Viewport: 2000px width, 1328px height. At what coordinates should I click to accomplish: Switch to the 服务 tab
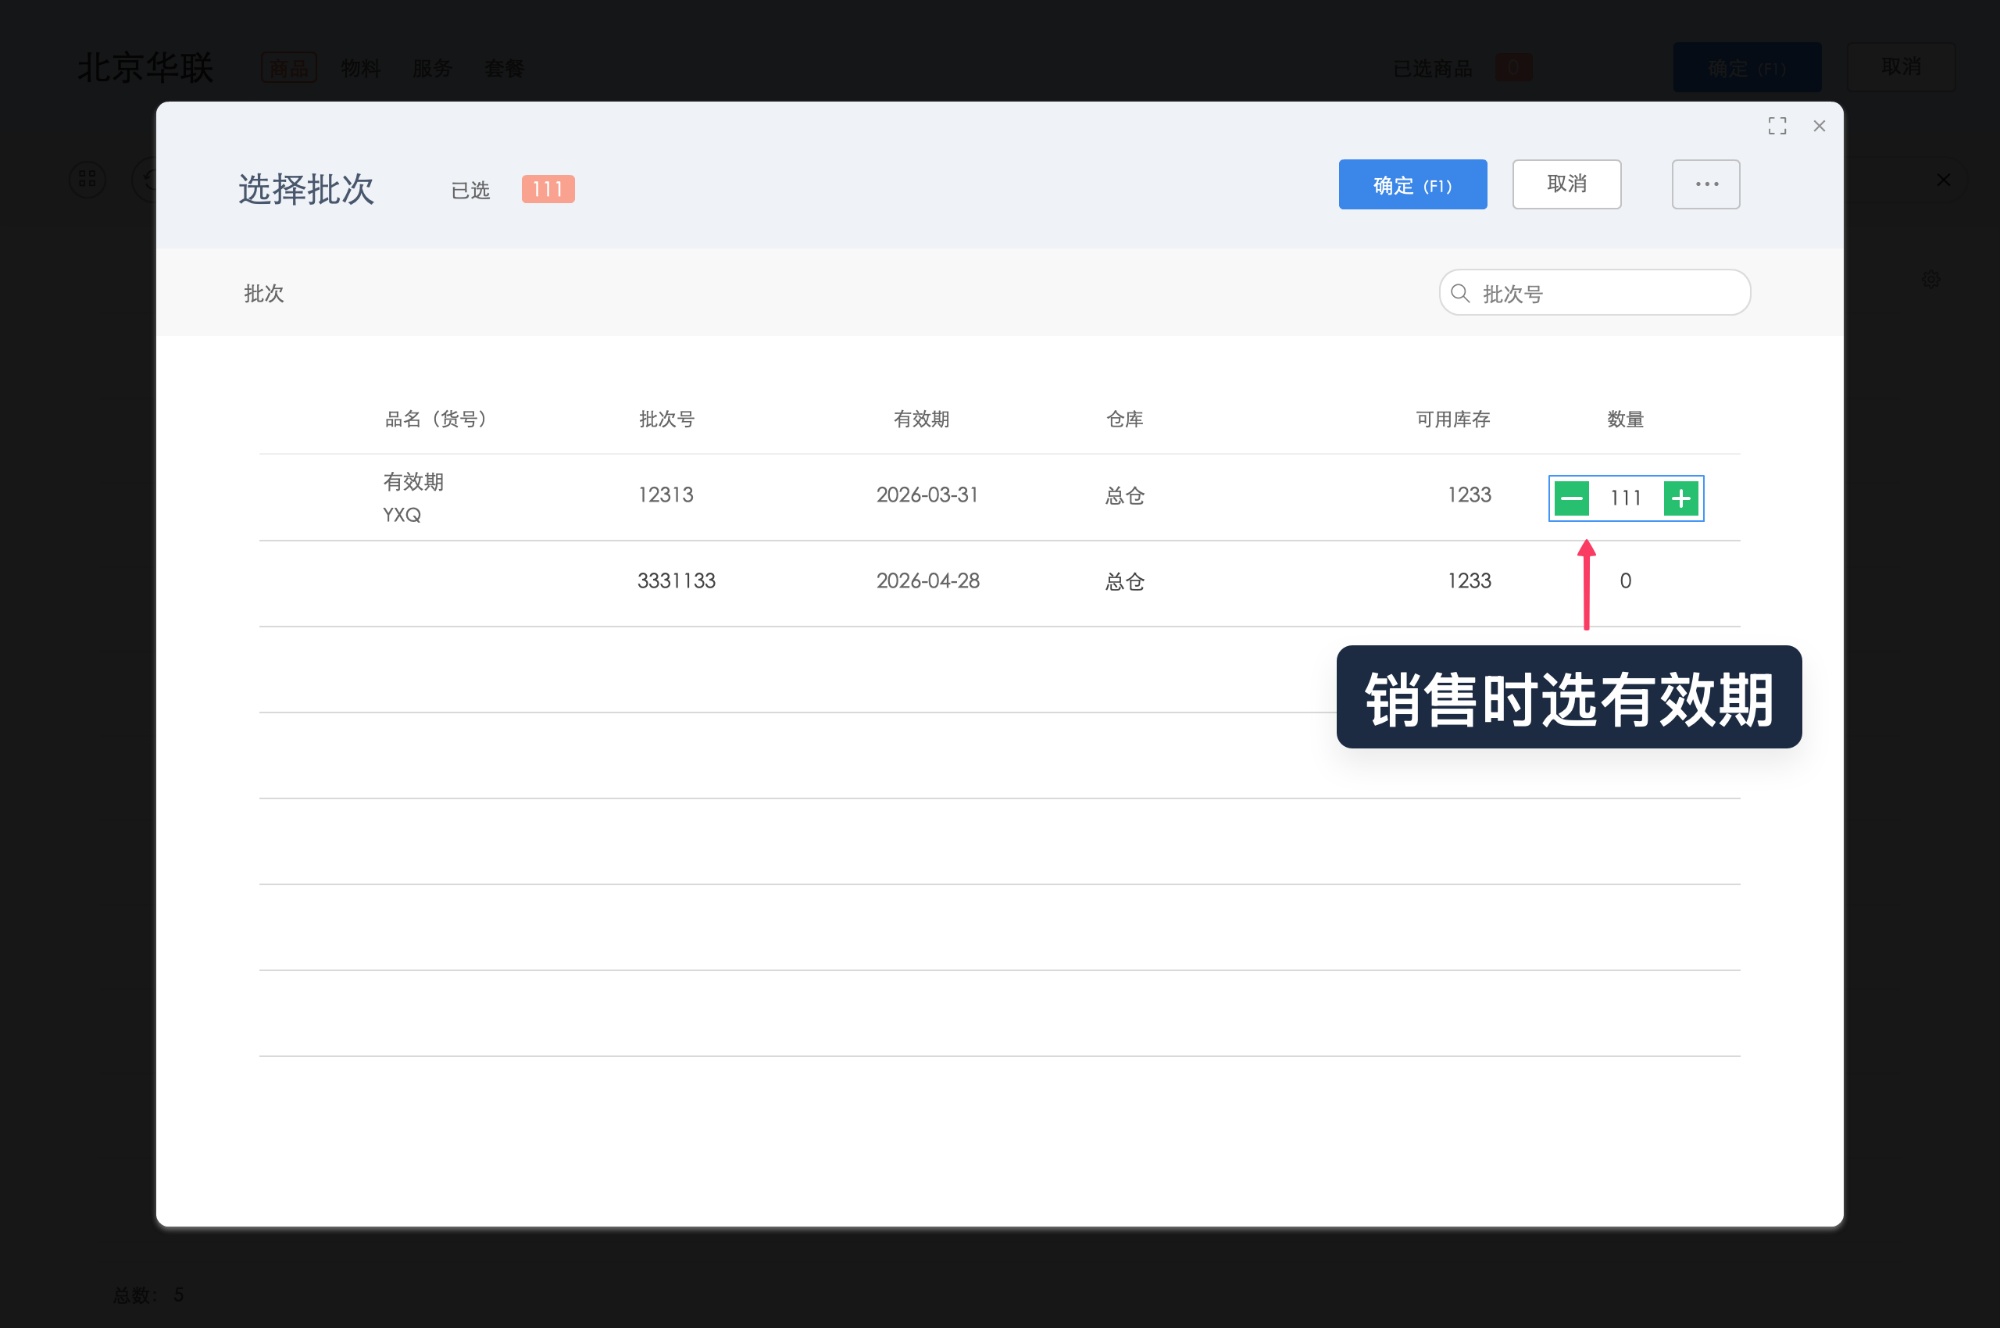click(431, 68)
